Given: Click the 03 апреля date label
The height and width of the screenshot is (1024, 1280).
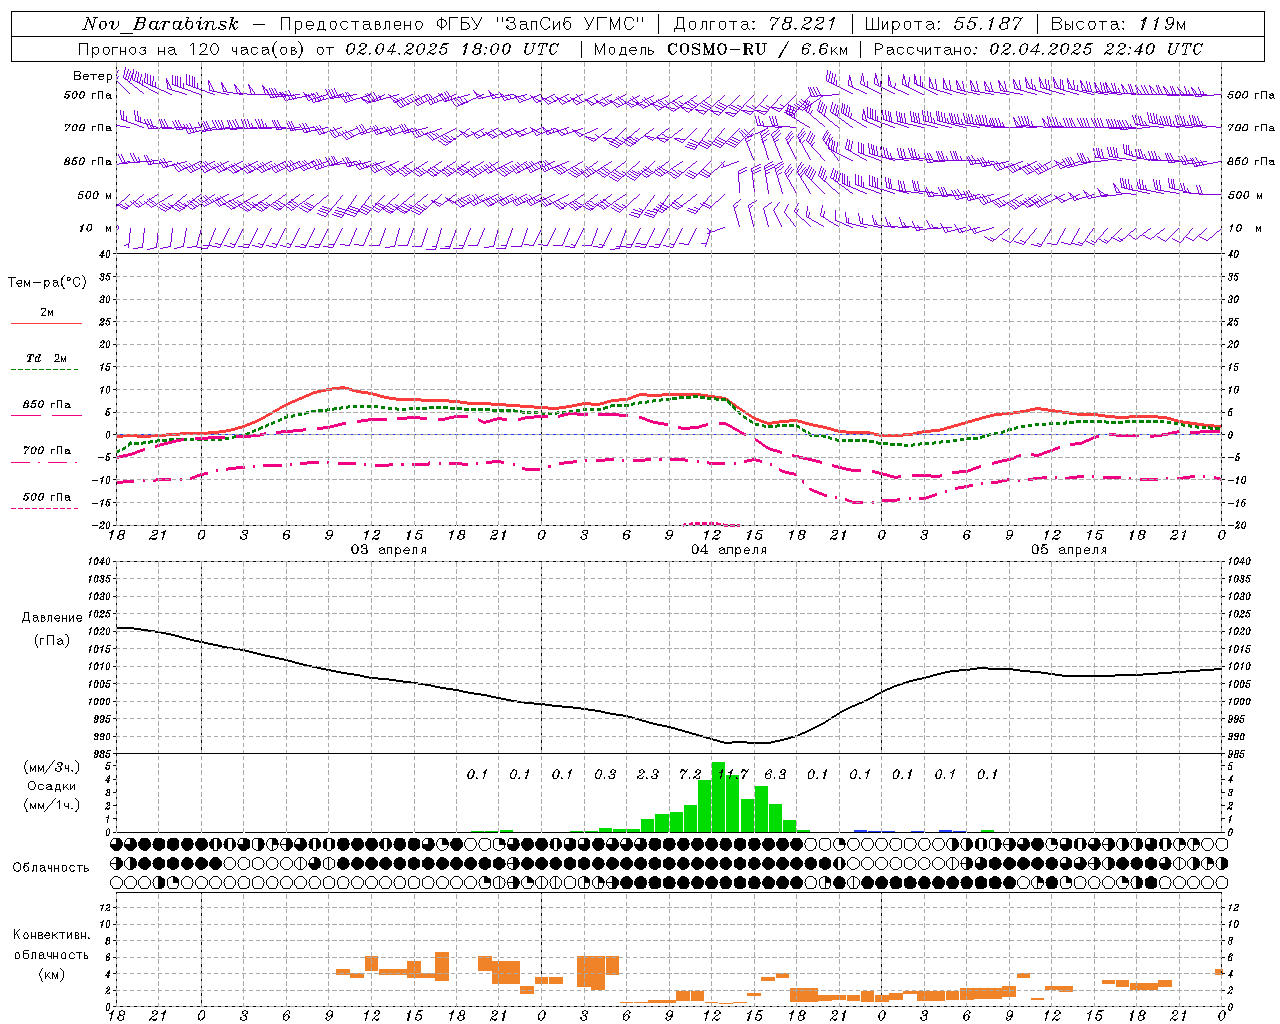Looking at the screenshot, I should (x=389, y=550).
